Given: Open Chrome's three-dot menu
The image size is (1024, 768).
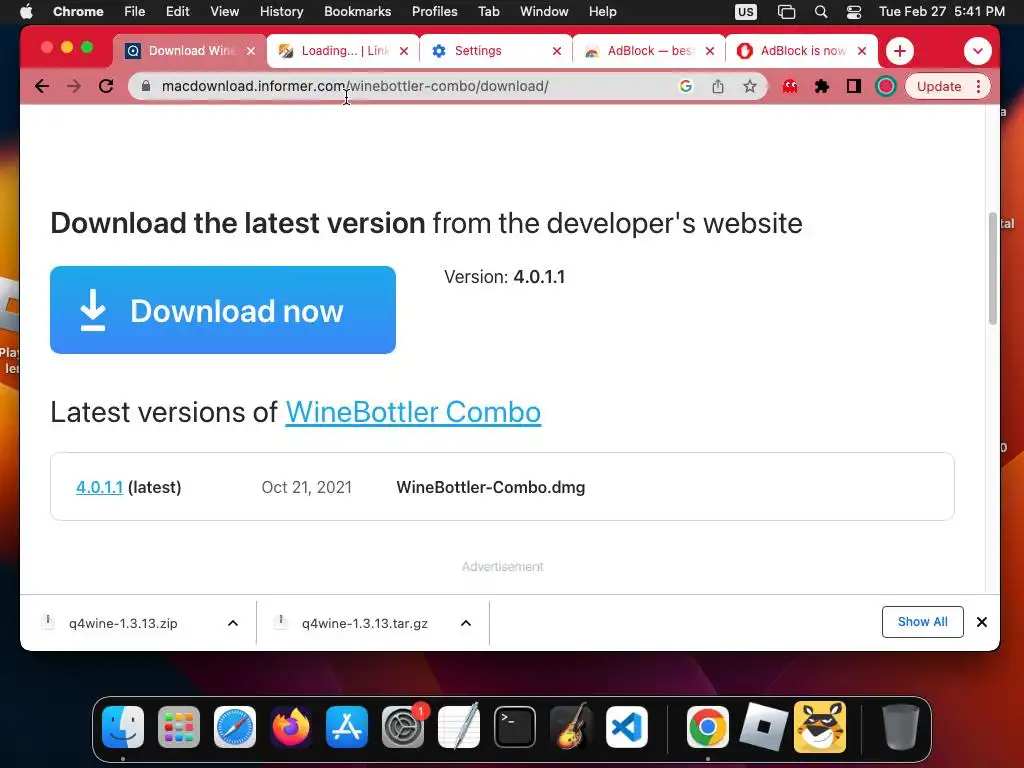Looking at the screenshot, I should click(978, 86).
